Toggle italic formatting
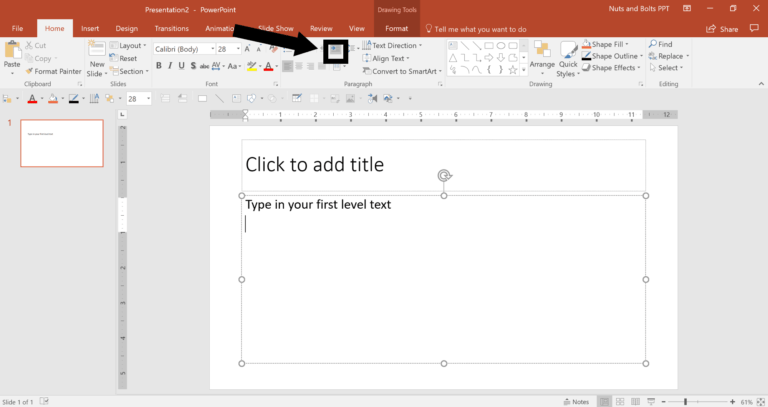The height and width of the screenshot is (407, 768). tap(170, 66)
